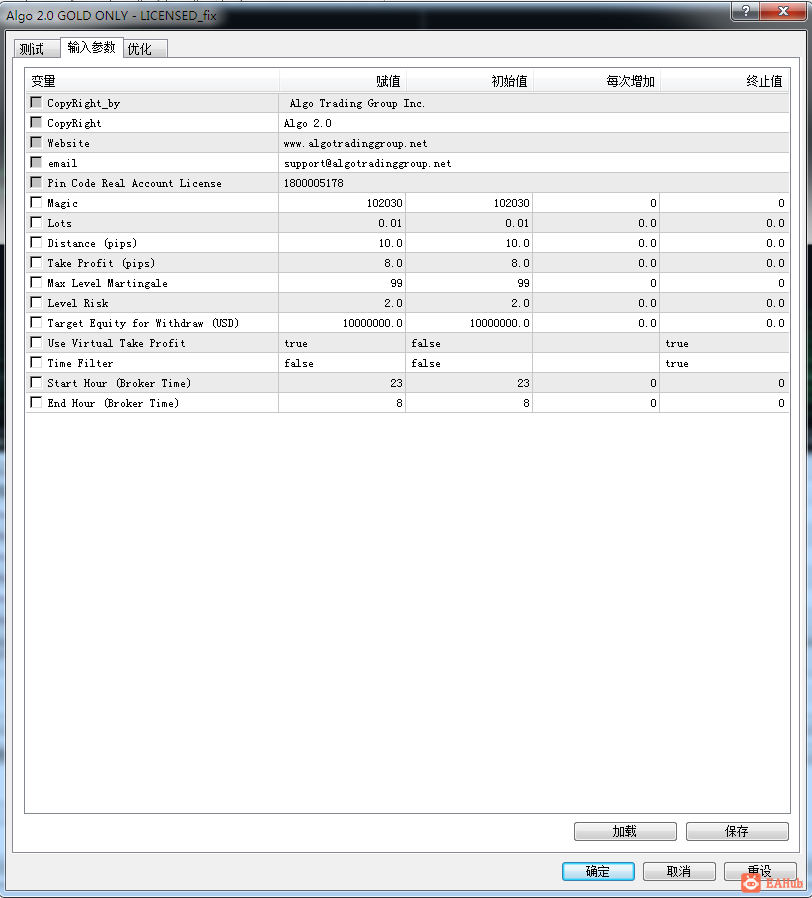The image size is (812, 898).
Task: Select Start Hour 赋值 value 23
Action: 342,383
